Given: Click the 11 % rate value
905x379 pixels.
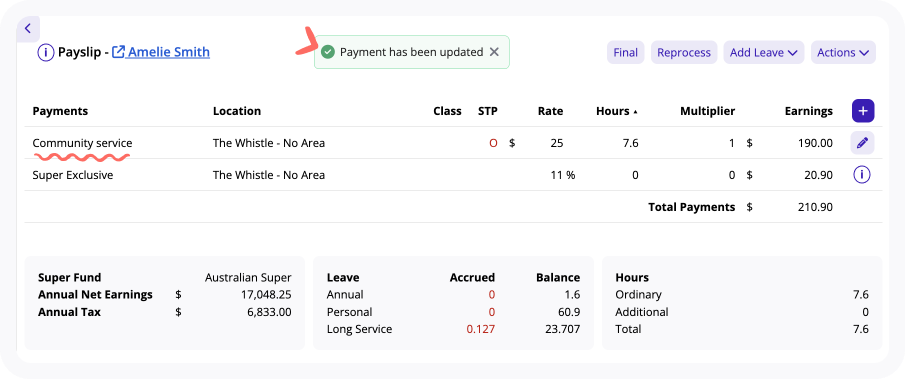Looking at the screenshot, I should (x=563, y=175).
